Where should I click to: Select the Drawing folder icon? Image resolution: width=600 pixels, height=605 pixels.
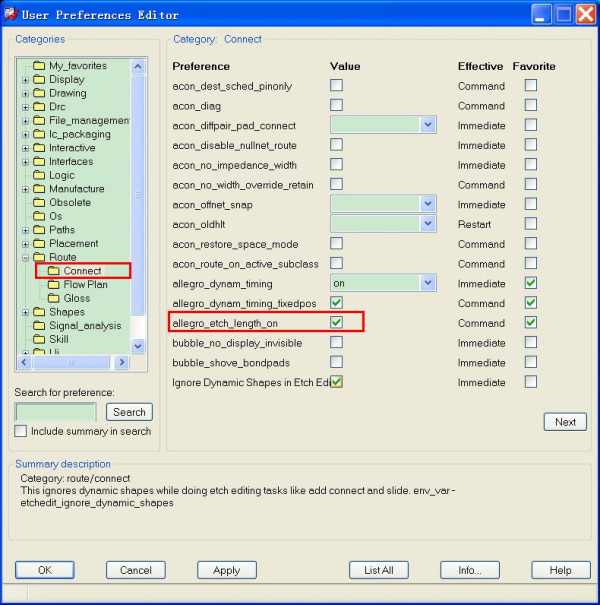click(39, 93)
